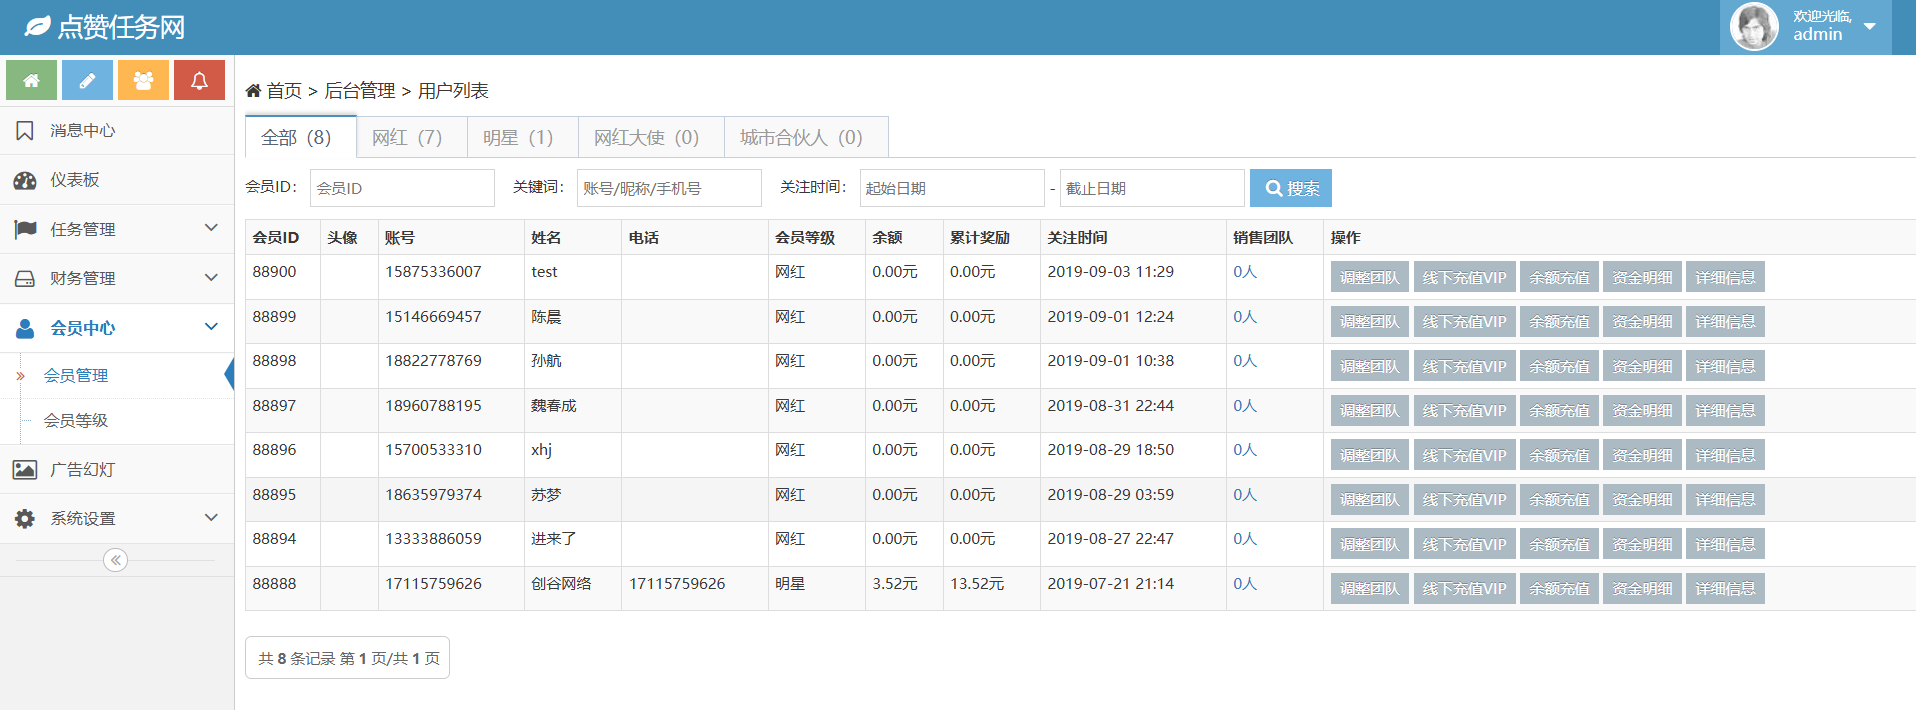
Task: Focus the 会员ID search input field
Action: point(402,188)
